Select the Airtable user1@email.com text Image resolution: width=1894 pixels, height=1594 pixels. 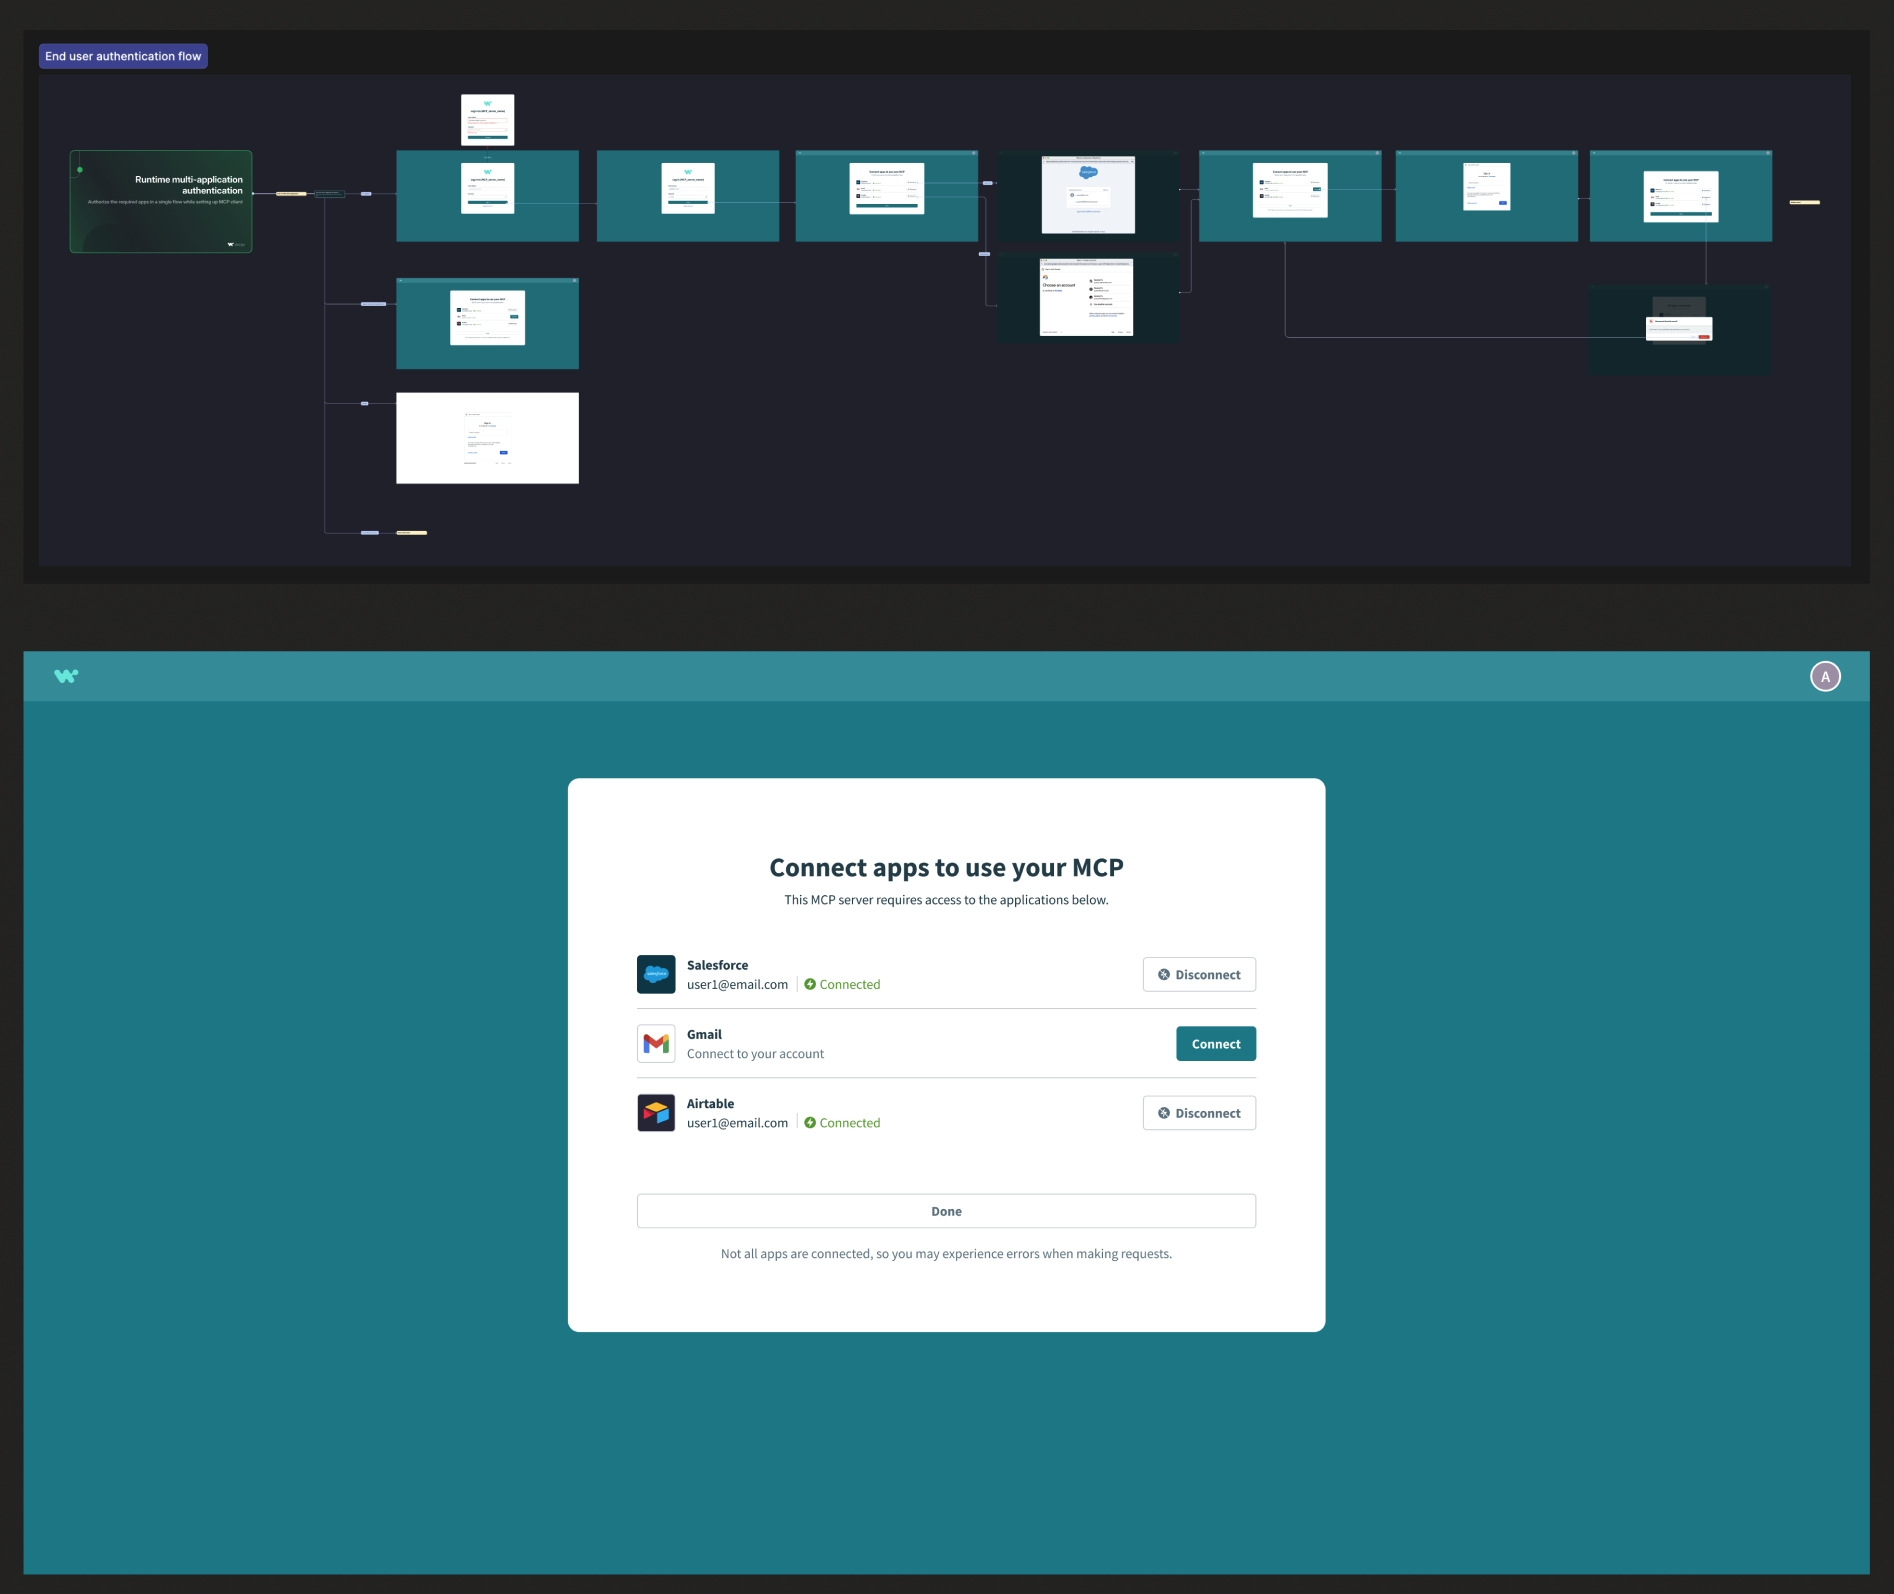pyautogui.click(x=737, y=1122)
